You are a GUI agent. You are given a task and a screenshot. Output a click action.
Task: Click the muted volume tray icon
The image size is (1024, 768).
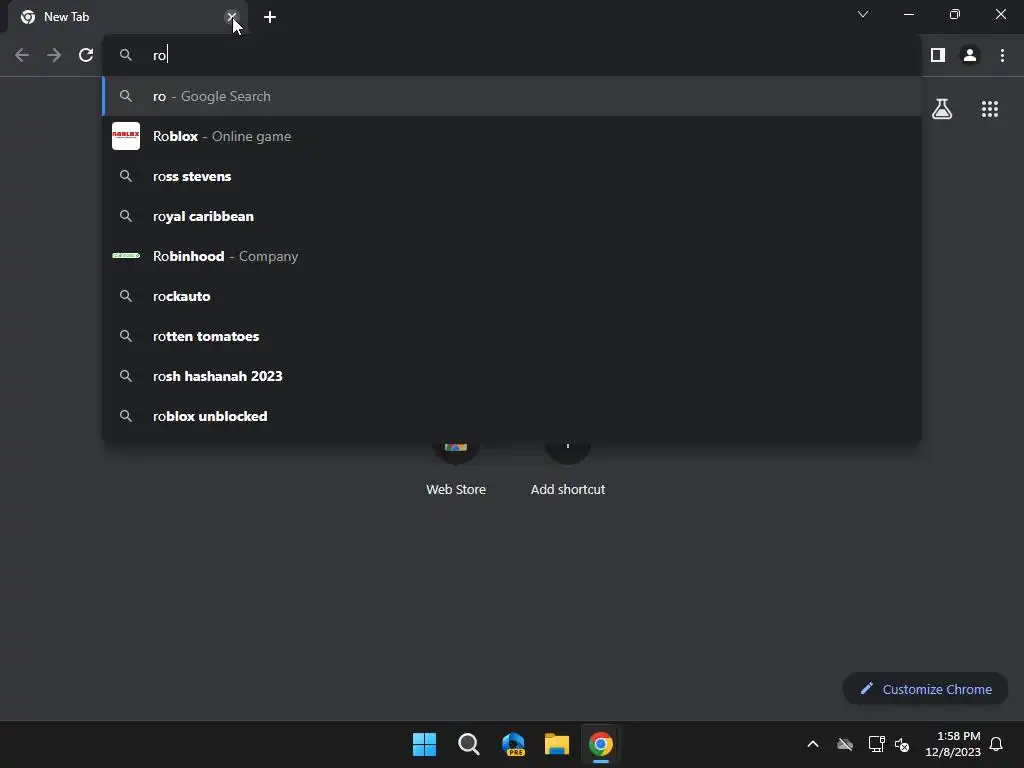click(902, 744)
